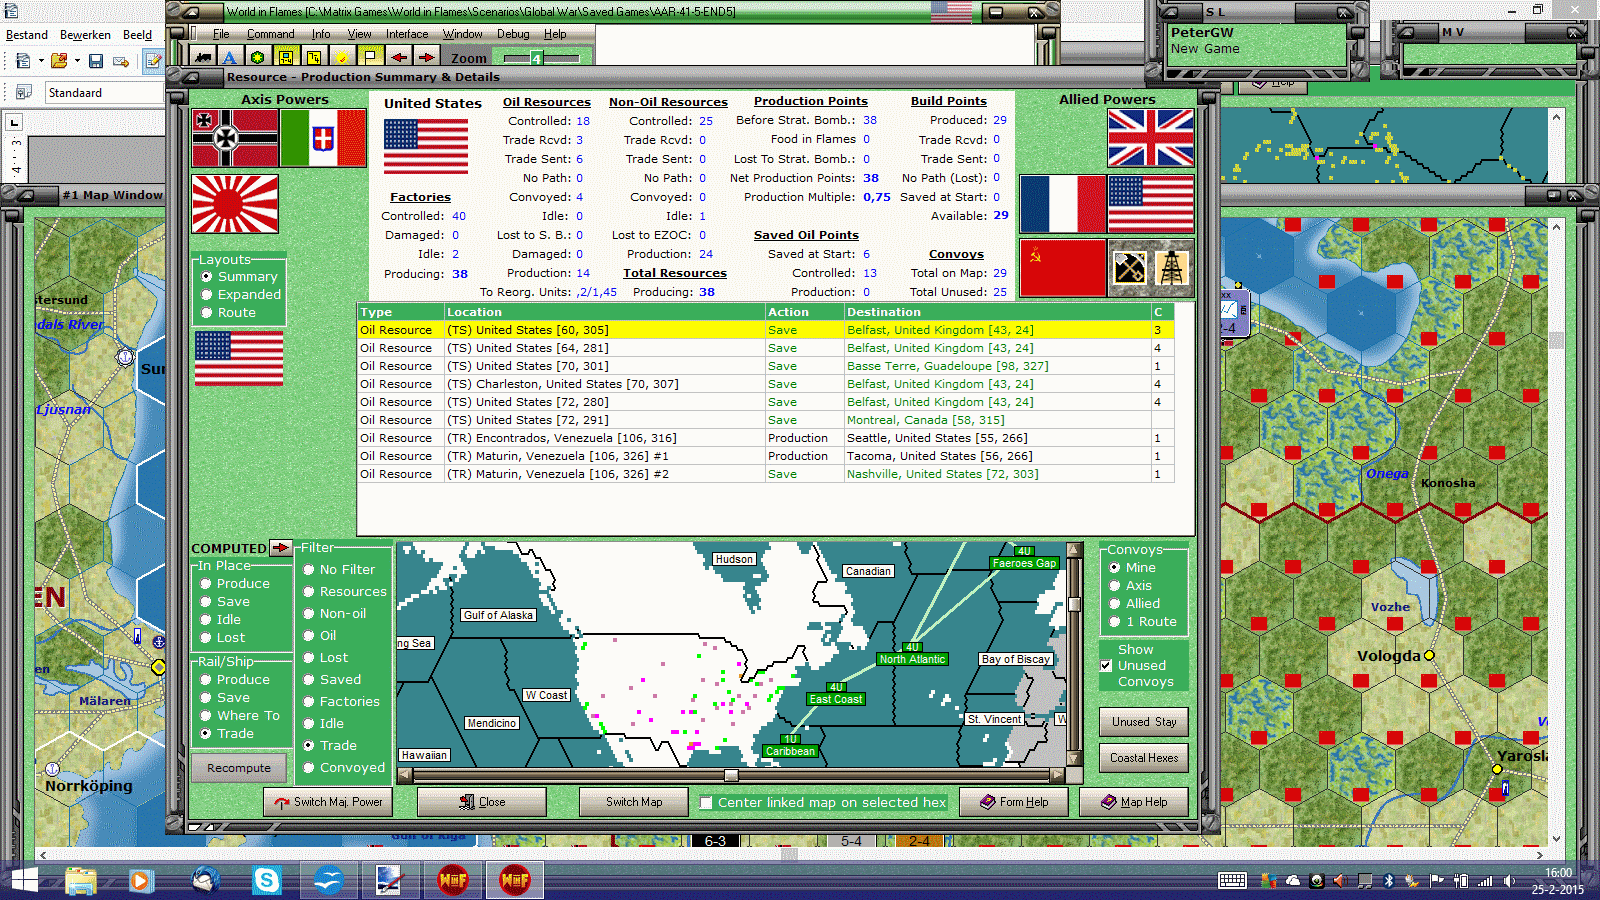The height and width of the screenshot is (900, 1600).
Task: Select the Japan rising sun flag
Action: [x=235, y=204]
